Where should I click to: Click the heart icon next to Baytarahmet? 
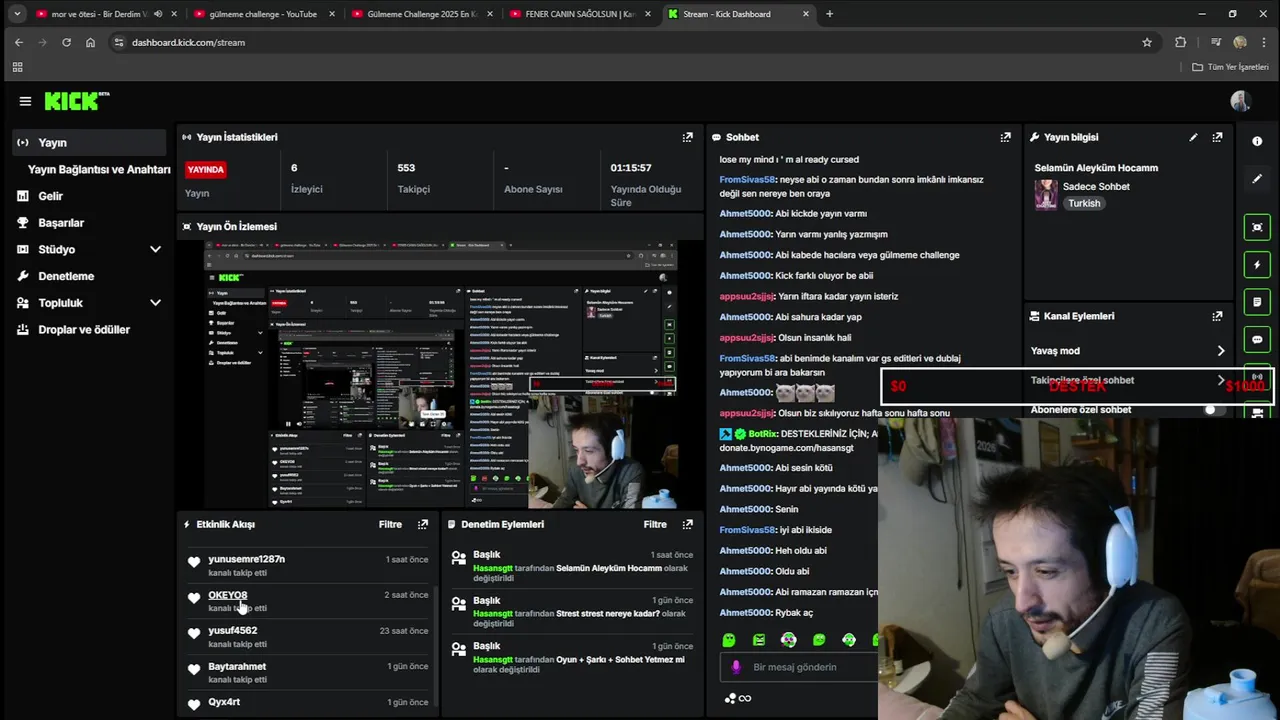click(194, 669)
